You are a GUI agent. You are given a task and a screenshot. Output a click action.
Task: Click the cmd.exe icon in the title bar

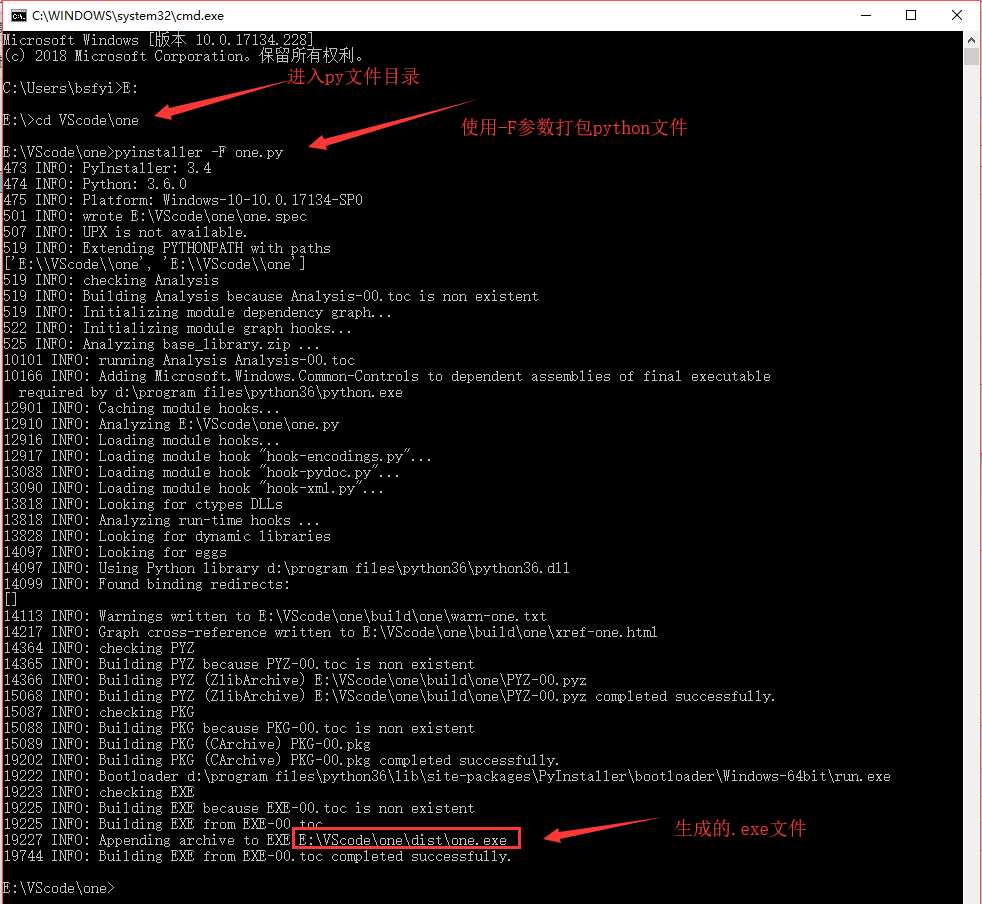coord(18,16)
